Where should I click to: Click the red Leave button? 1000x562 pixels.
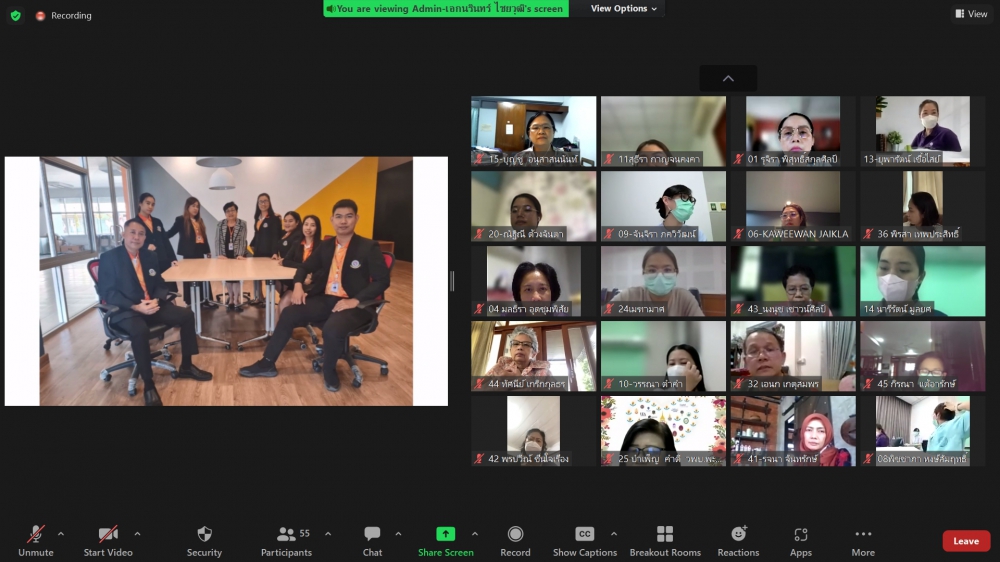coord(966,541)
